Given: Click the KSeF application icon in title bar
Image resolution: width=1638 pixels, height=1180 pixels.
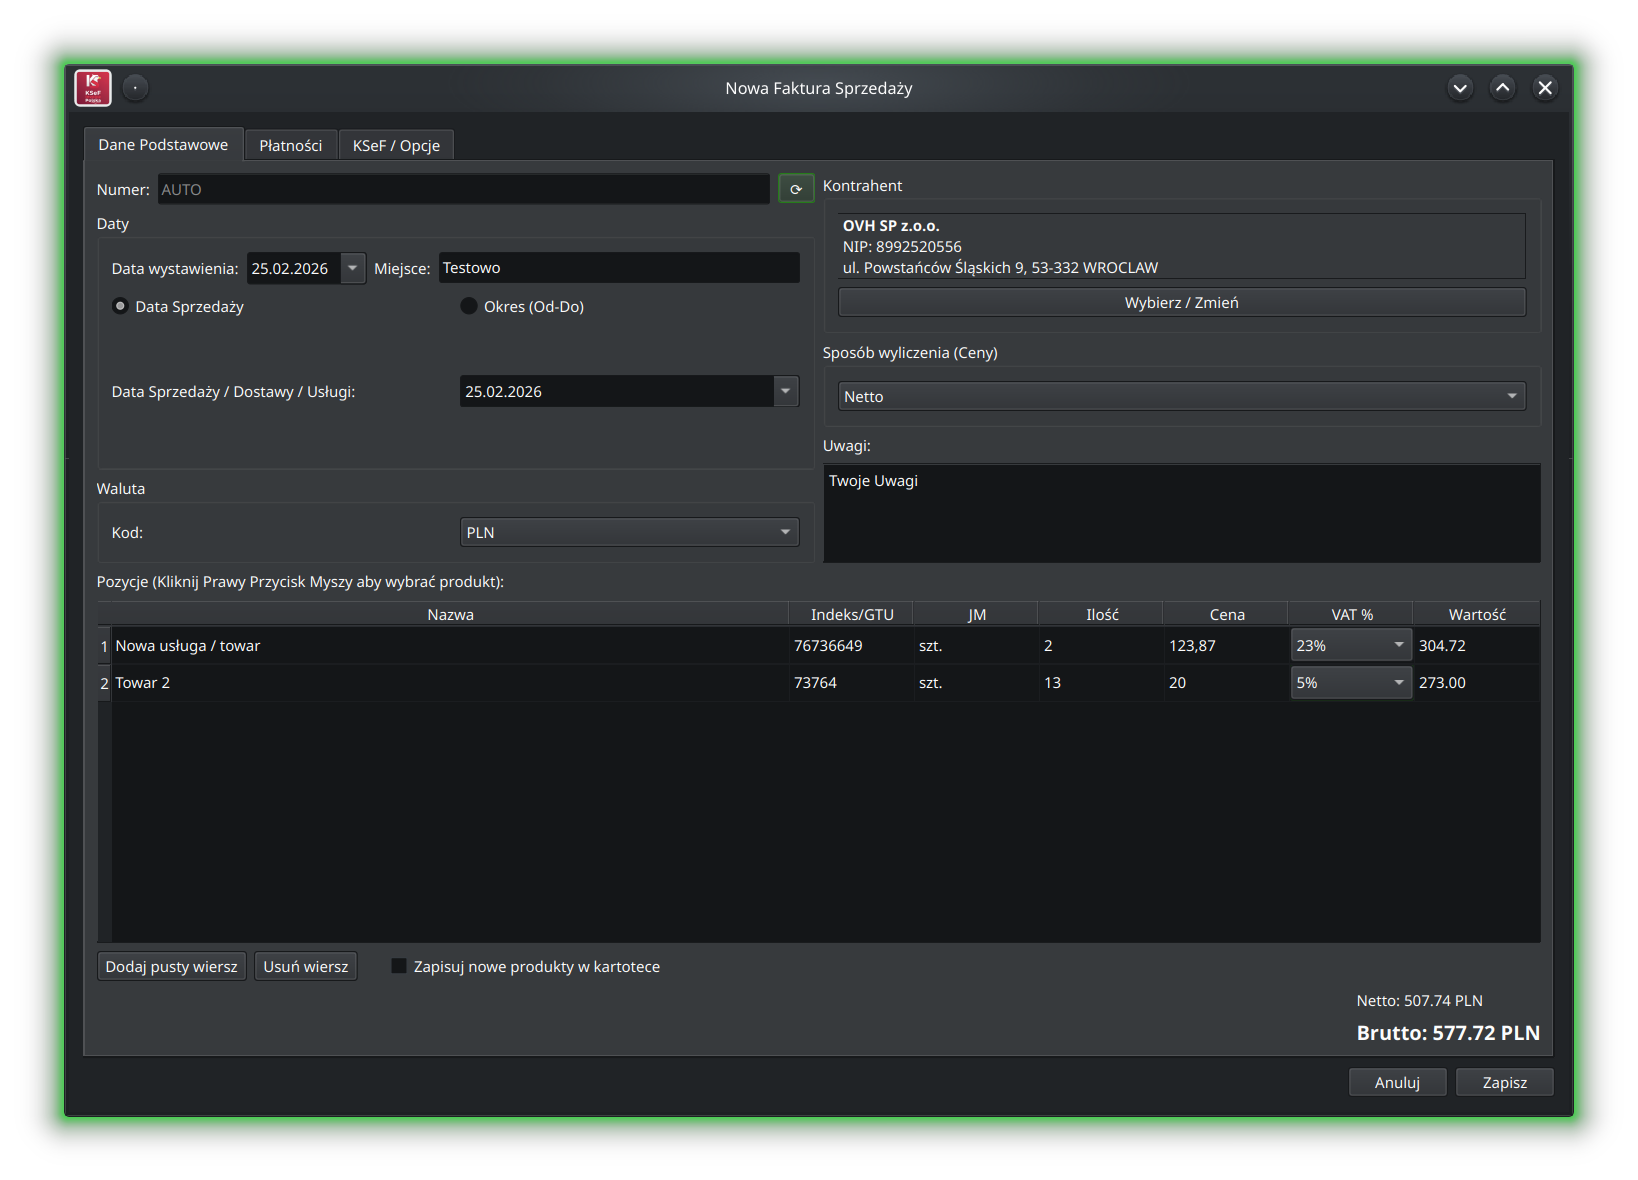Looking at the screenshot, I should coord(93,88).
